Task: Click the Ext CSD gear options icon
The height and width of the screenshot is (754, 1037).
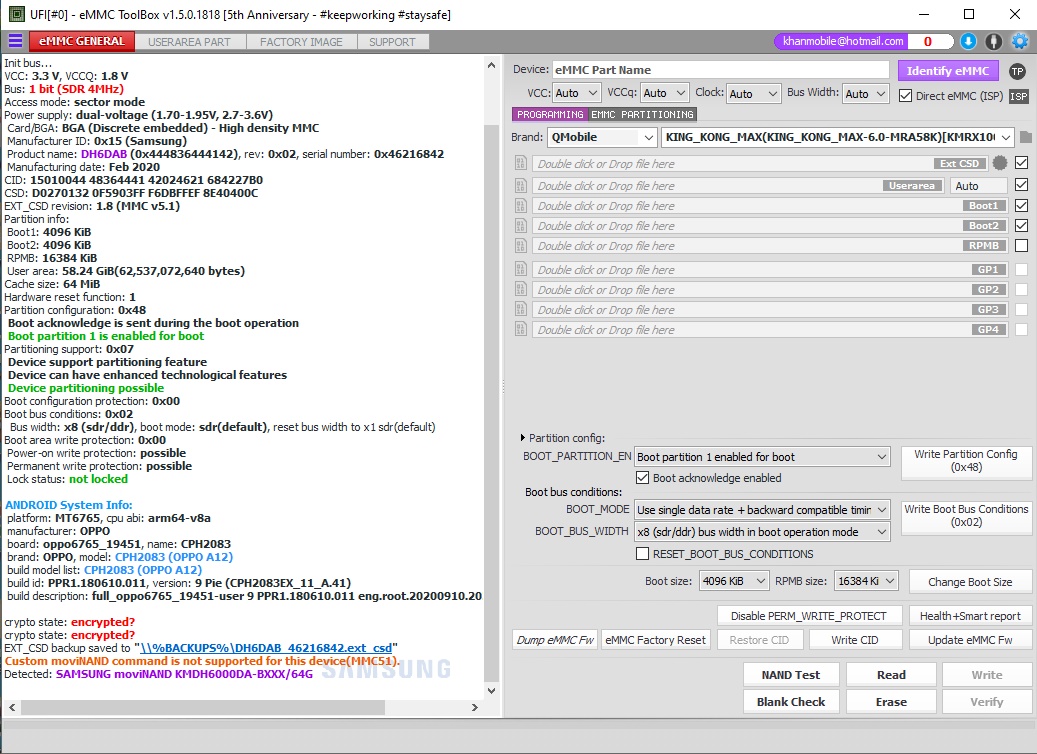Action: click(1000, 163)
